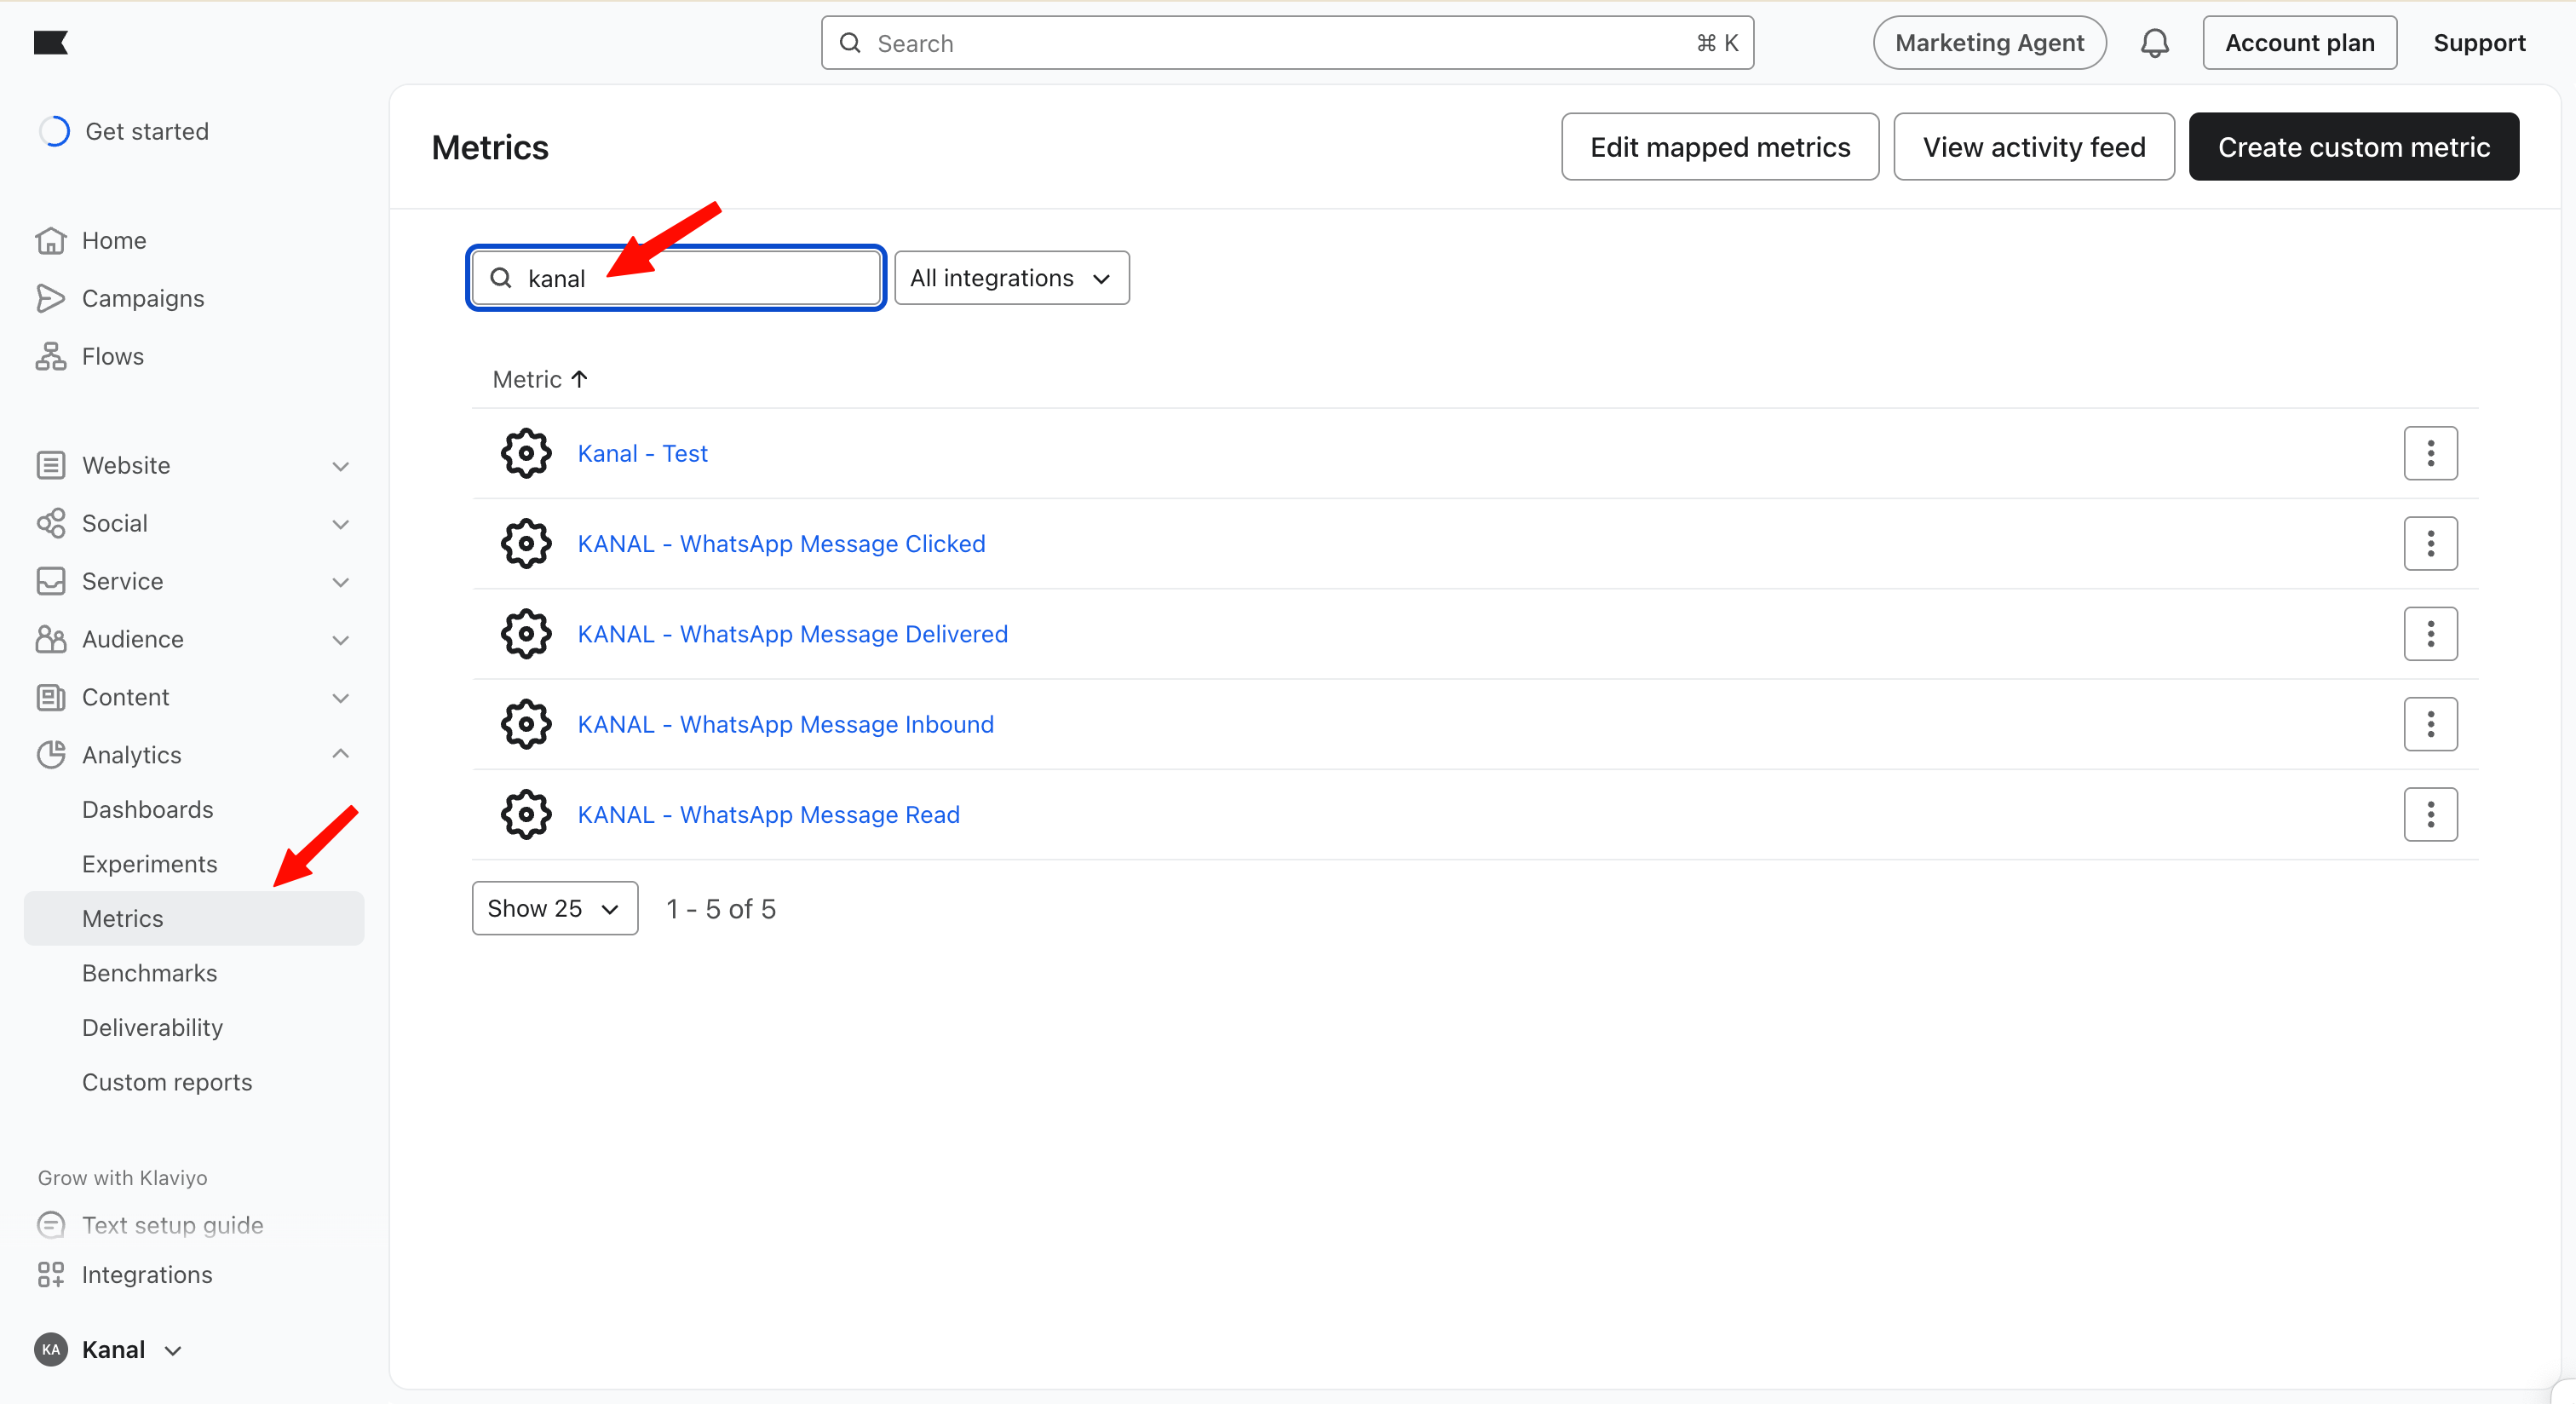
Task: Click the Campaigns paper-plane icon
Action: click(x=50, y=299)
